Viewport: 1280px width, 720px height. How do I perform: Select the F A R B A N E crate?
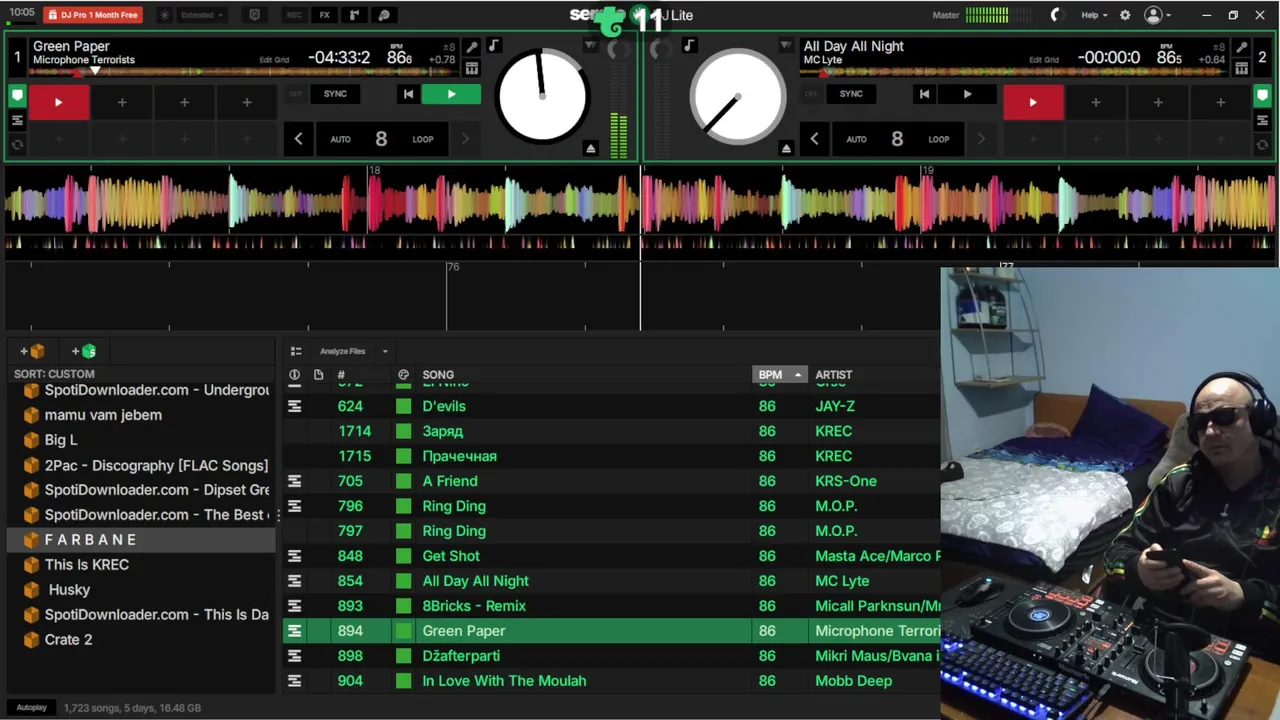(x=141, y=540)
